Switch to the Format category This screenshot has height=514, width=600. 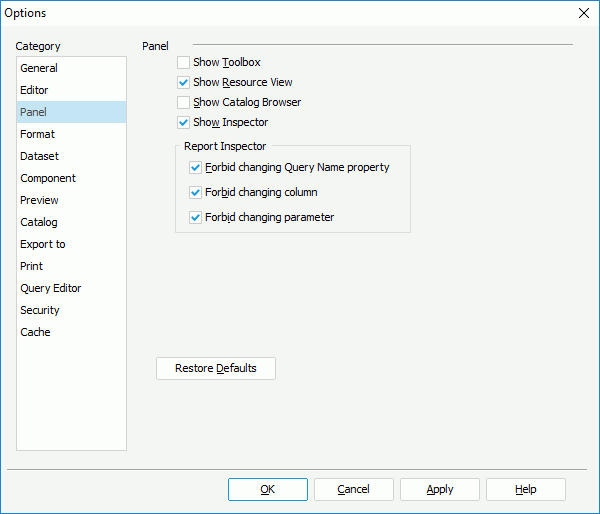[71, 134]
